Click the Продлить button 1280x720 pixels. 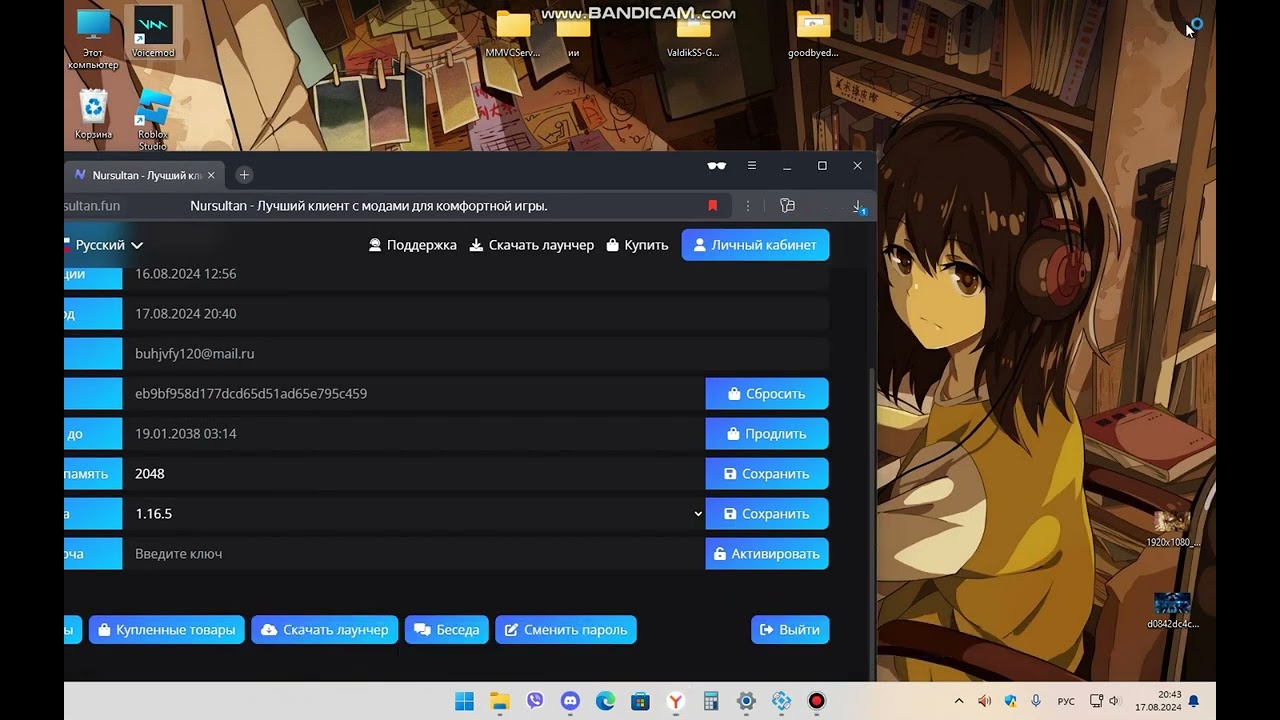(x=767, y=434)
